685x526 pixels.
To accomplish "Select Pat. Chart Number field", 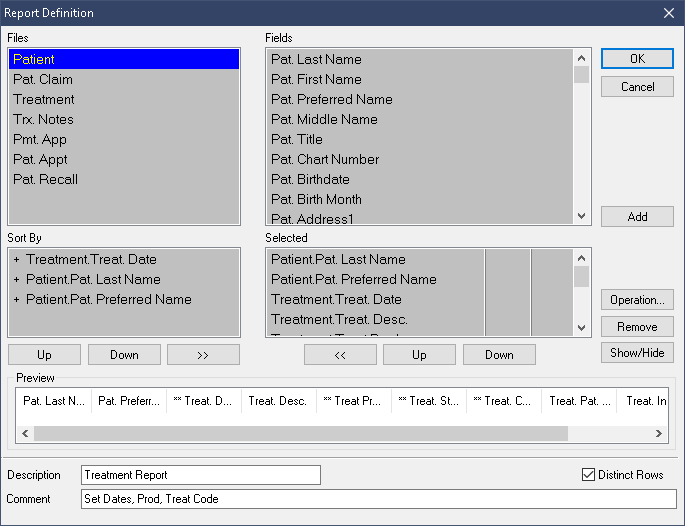I will click(x=325, y=159).
